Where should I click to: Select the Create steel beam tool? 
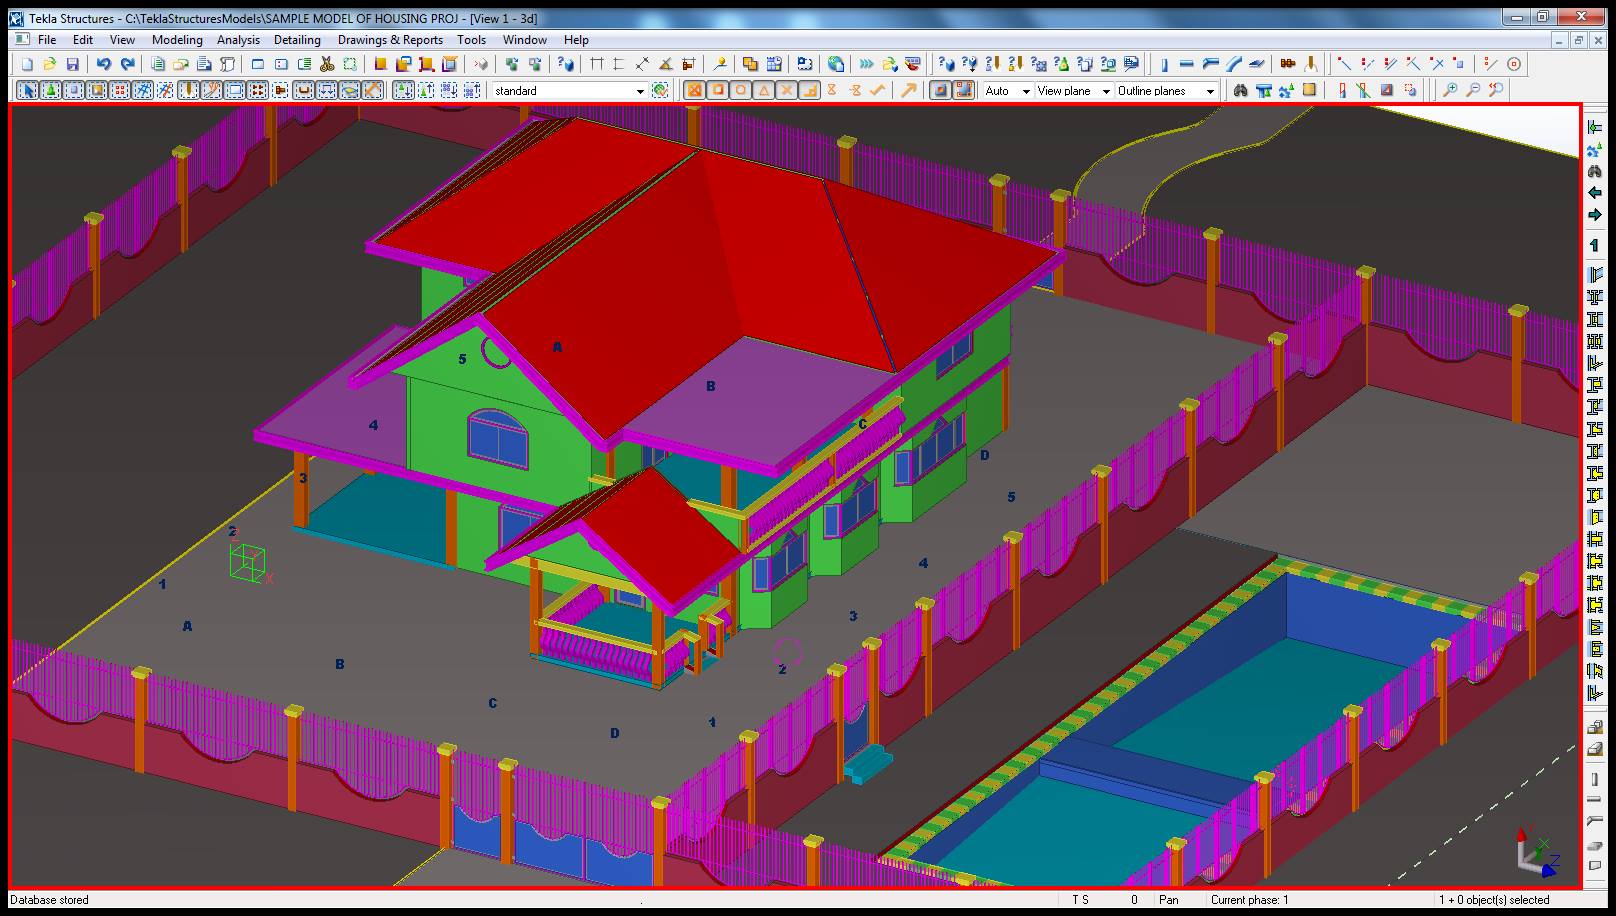tap(1187, 64)
